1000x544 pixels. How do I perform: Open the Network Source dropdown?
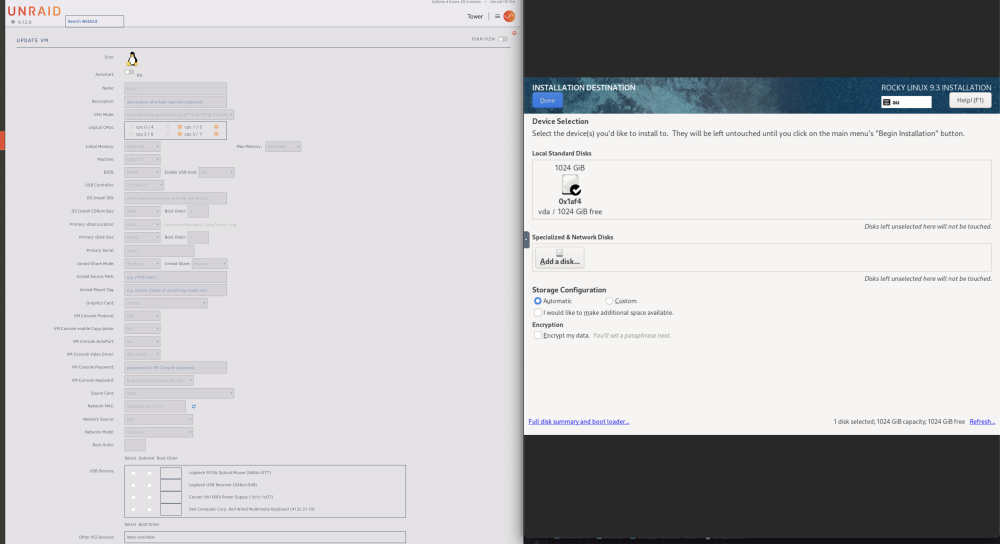pos(158,420)
